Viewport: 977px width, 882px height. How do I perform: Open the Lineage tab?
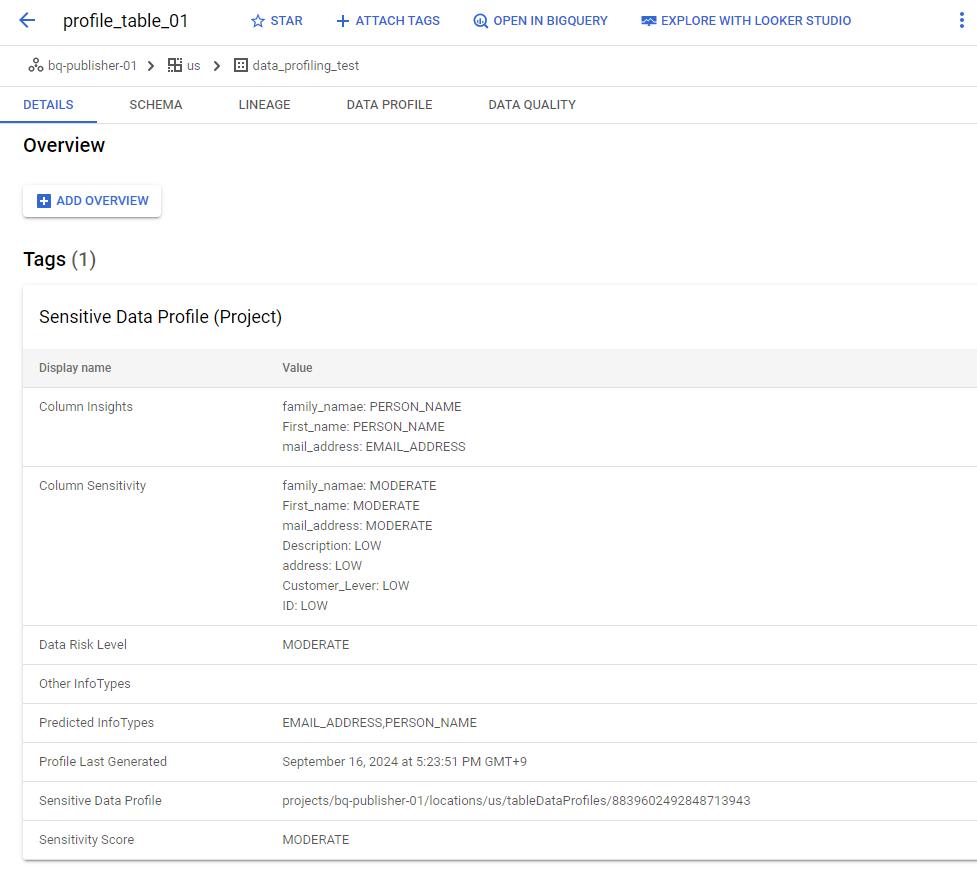click(x=264, y=105)
